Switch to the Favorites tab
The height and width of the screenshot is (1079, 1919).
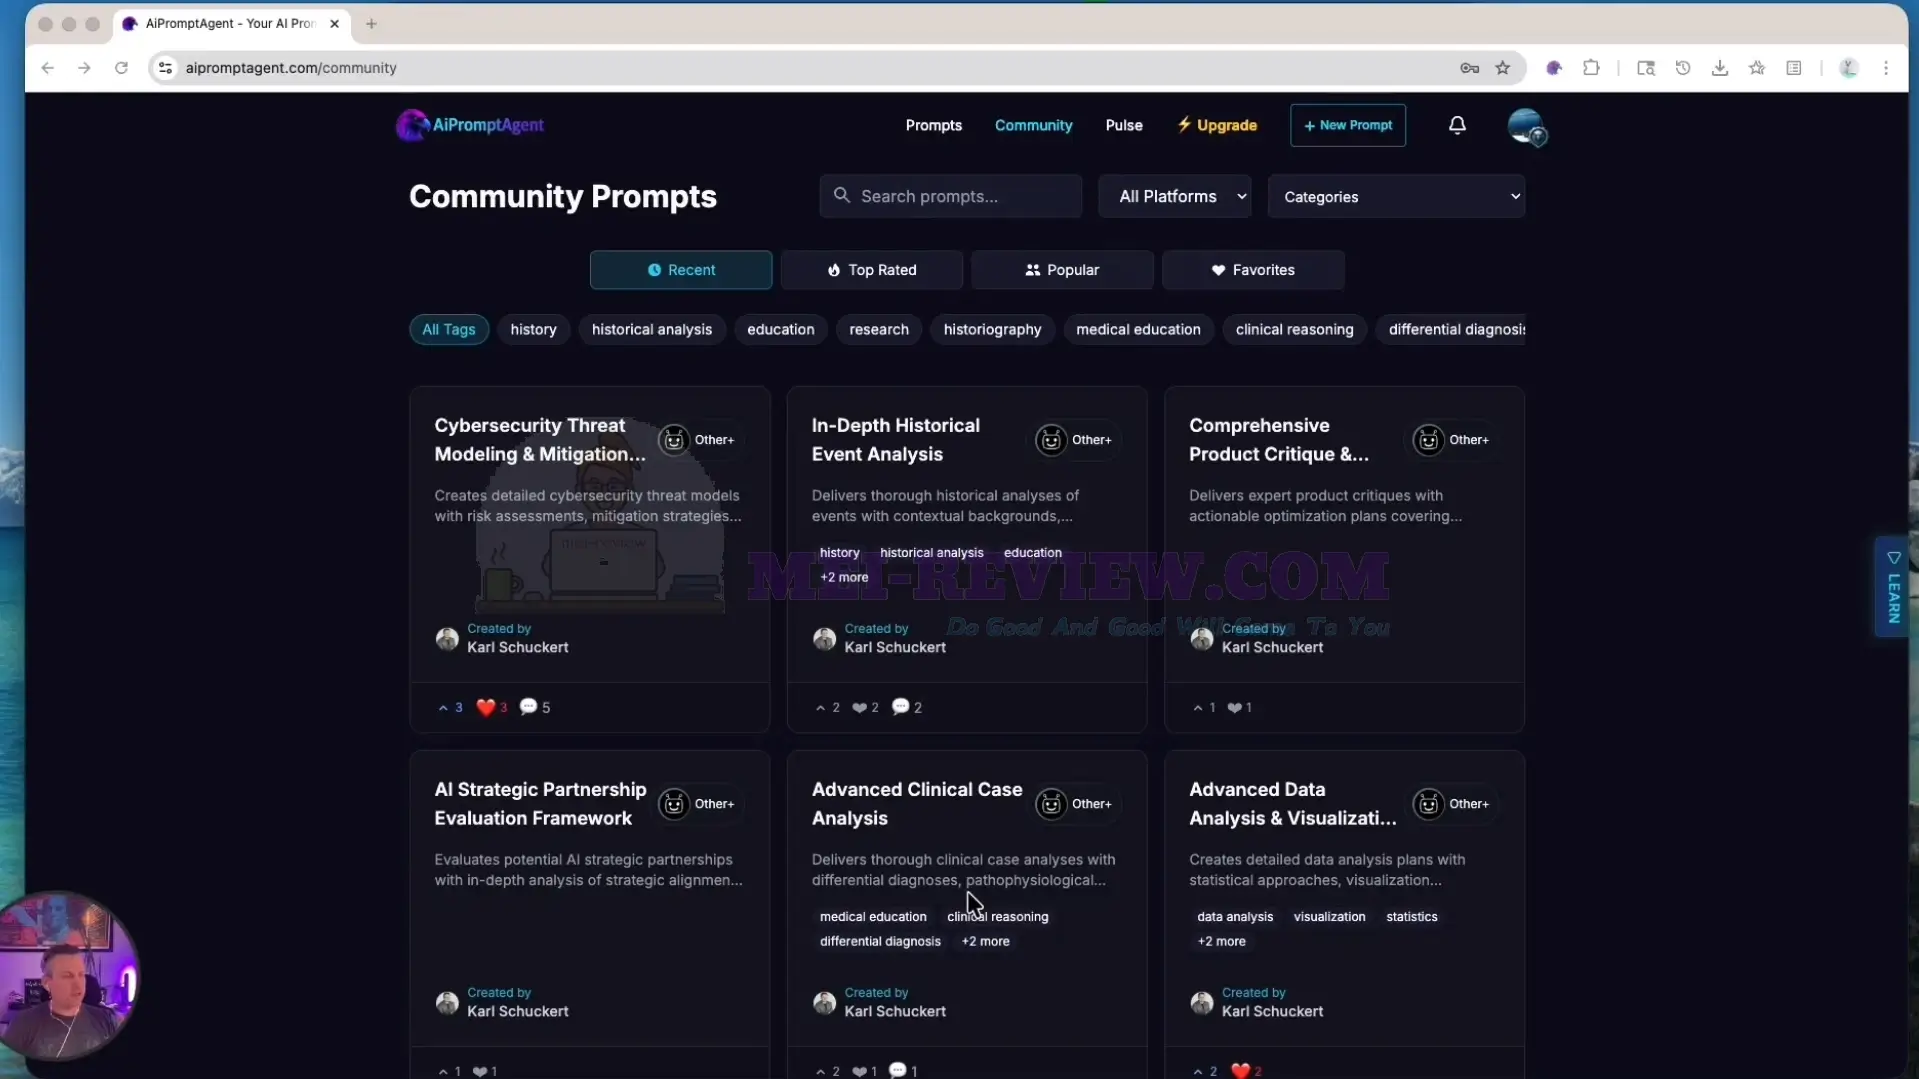coord(1253,270)
